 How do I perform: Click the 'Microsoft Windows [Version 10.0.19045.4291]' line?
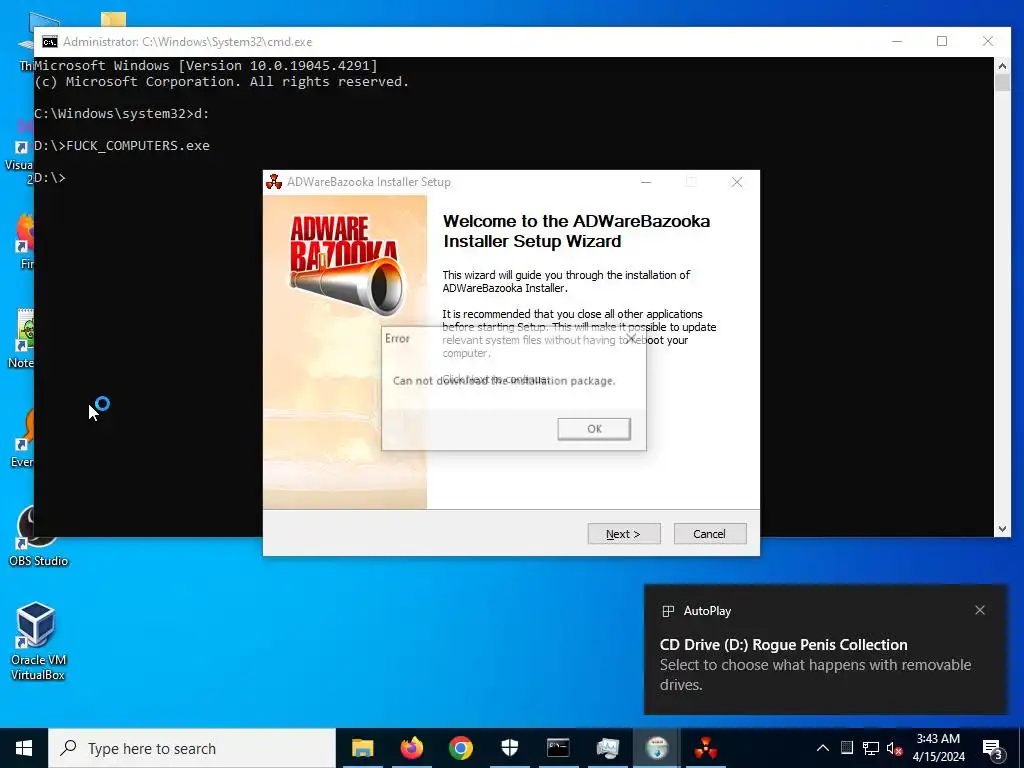point(206,65)
